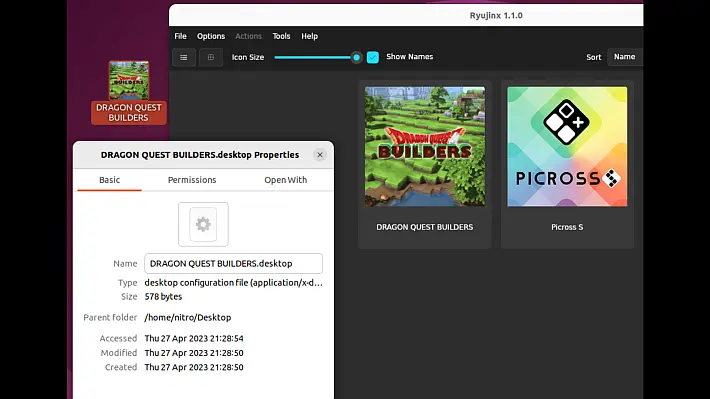Open the Help menu
Image resolution: width=710 pixels, height=399 pixels.
pos(310,36)
